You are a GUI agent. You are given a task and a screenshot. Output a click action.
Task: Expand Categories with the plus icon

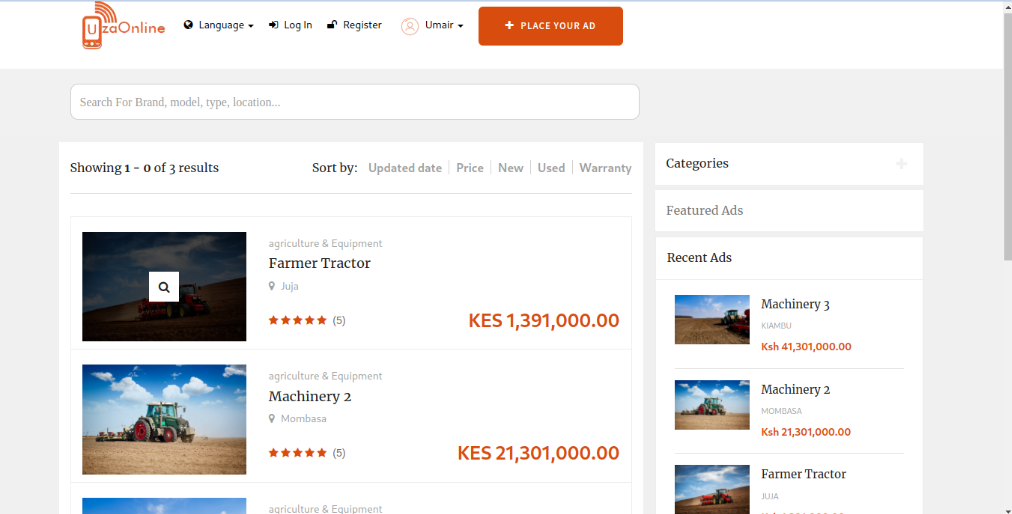coord(902,164)
